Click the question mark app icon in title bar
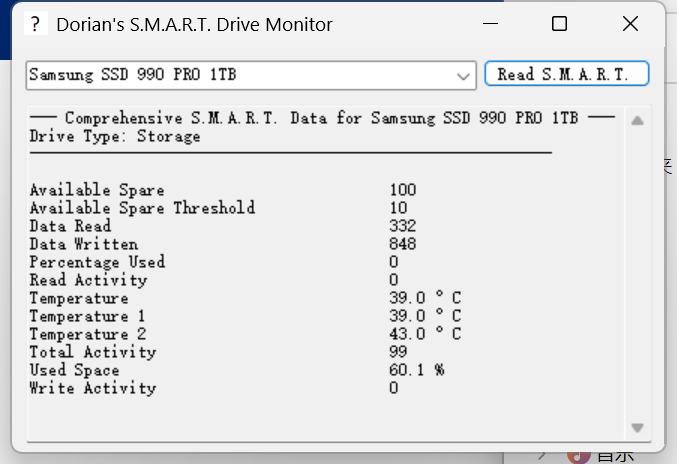This screenshot has width=677, height=464. point(35,24)
